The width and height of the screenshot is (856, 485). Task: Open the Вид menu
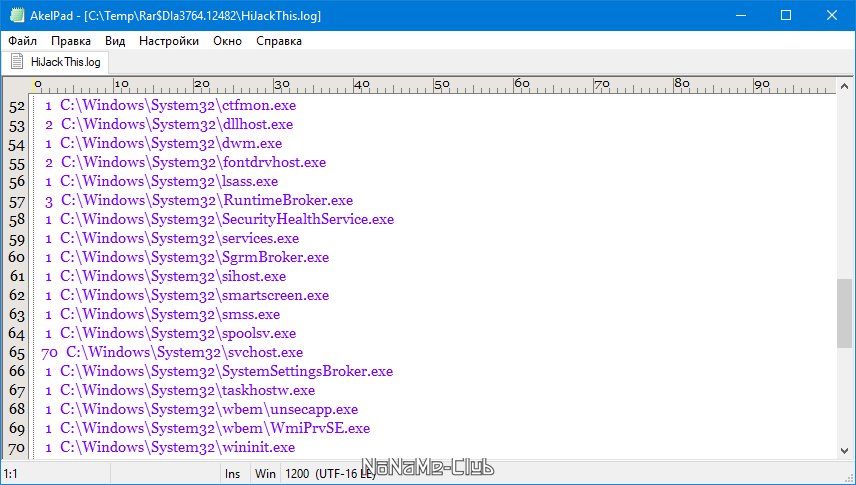click(x=115, y=41)
